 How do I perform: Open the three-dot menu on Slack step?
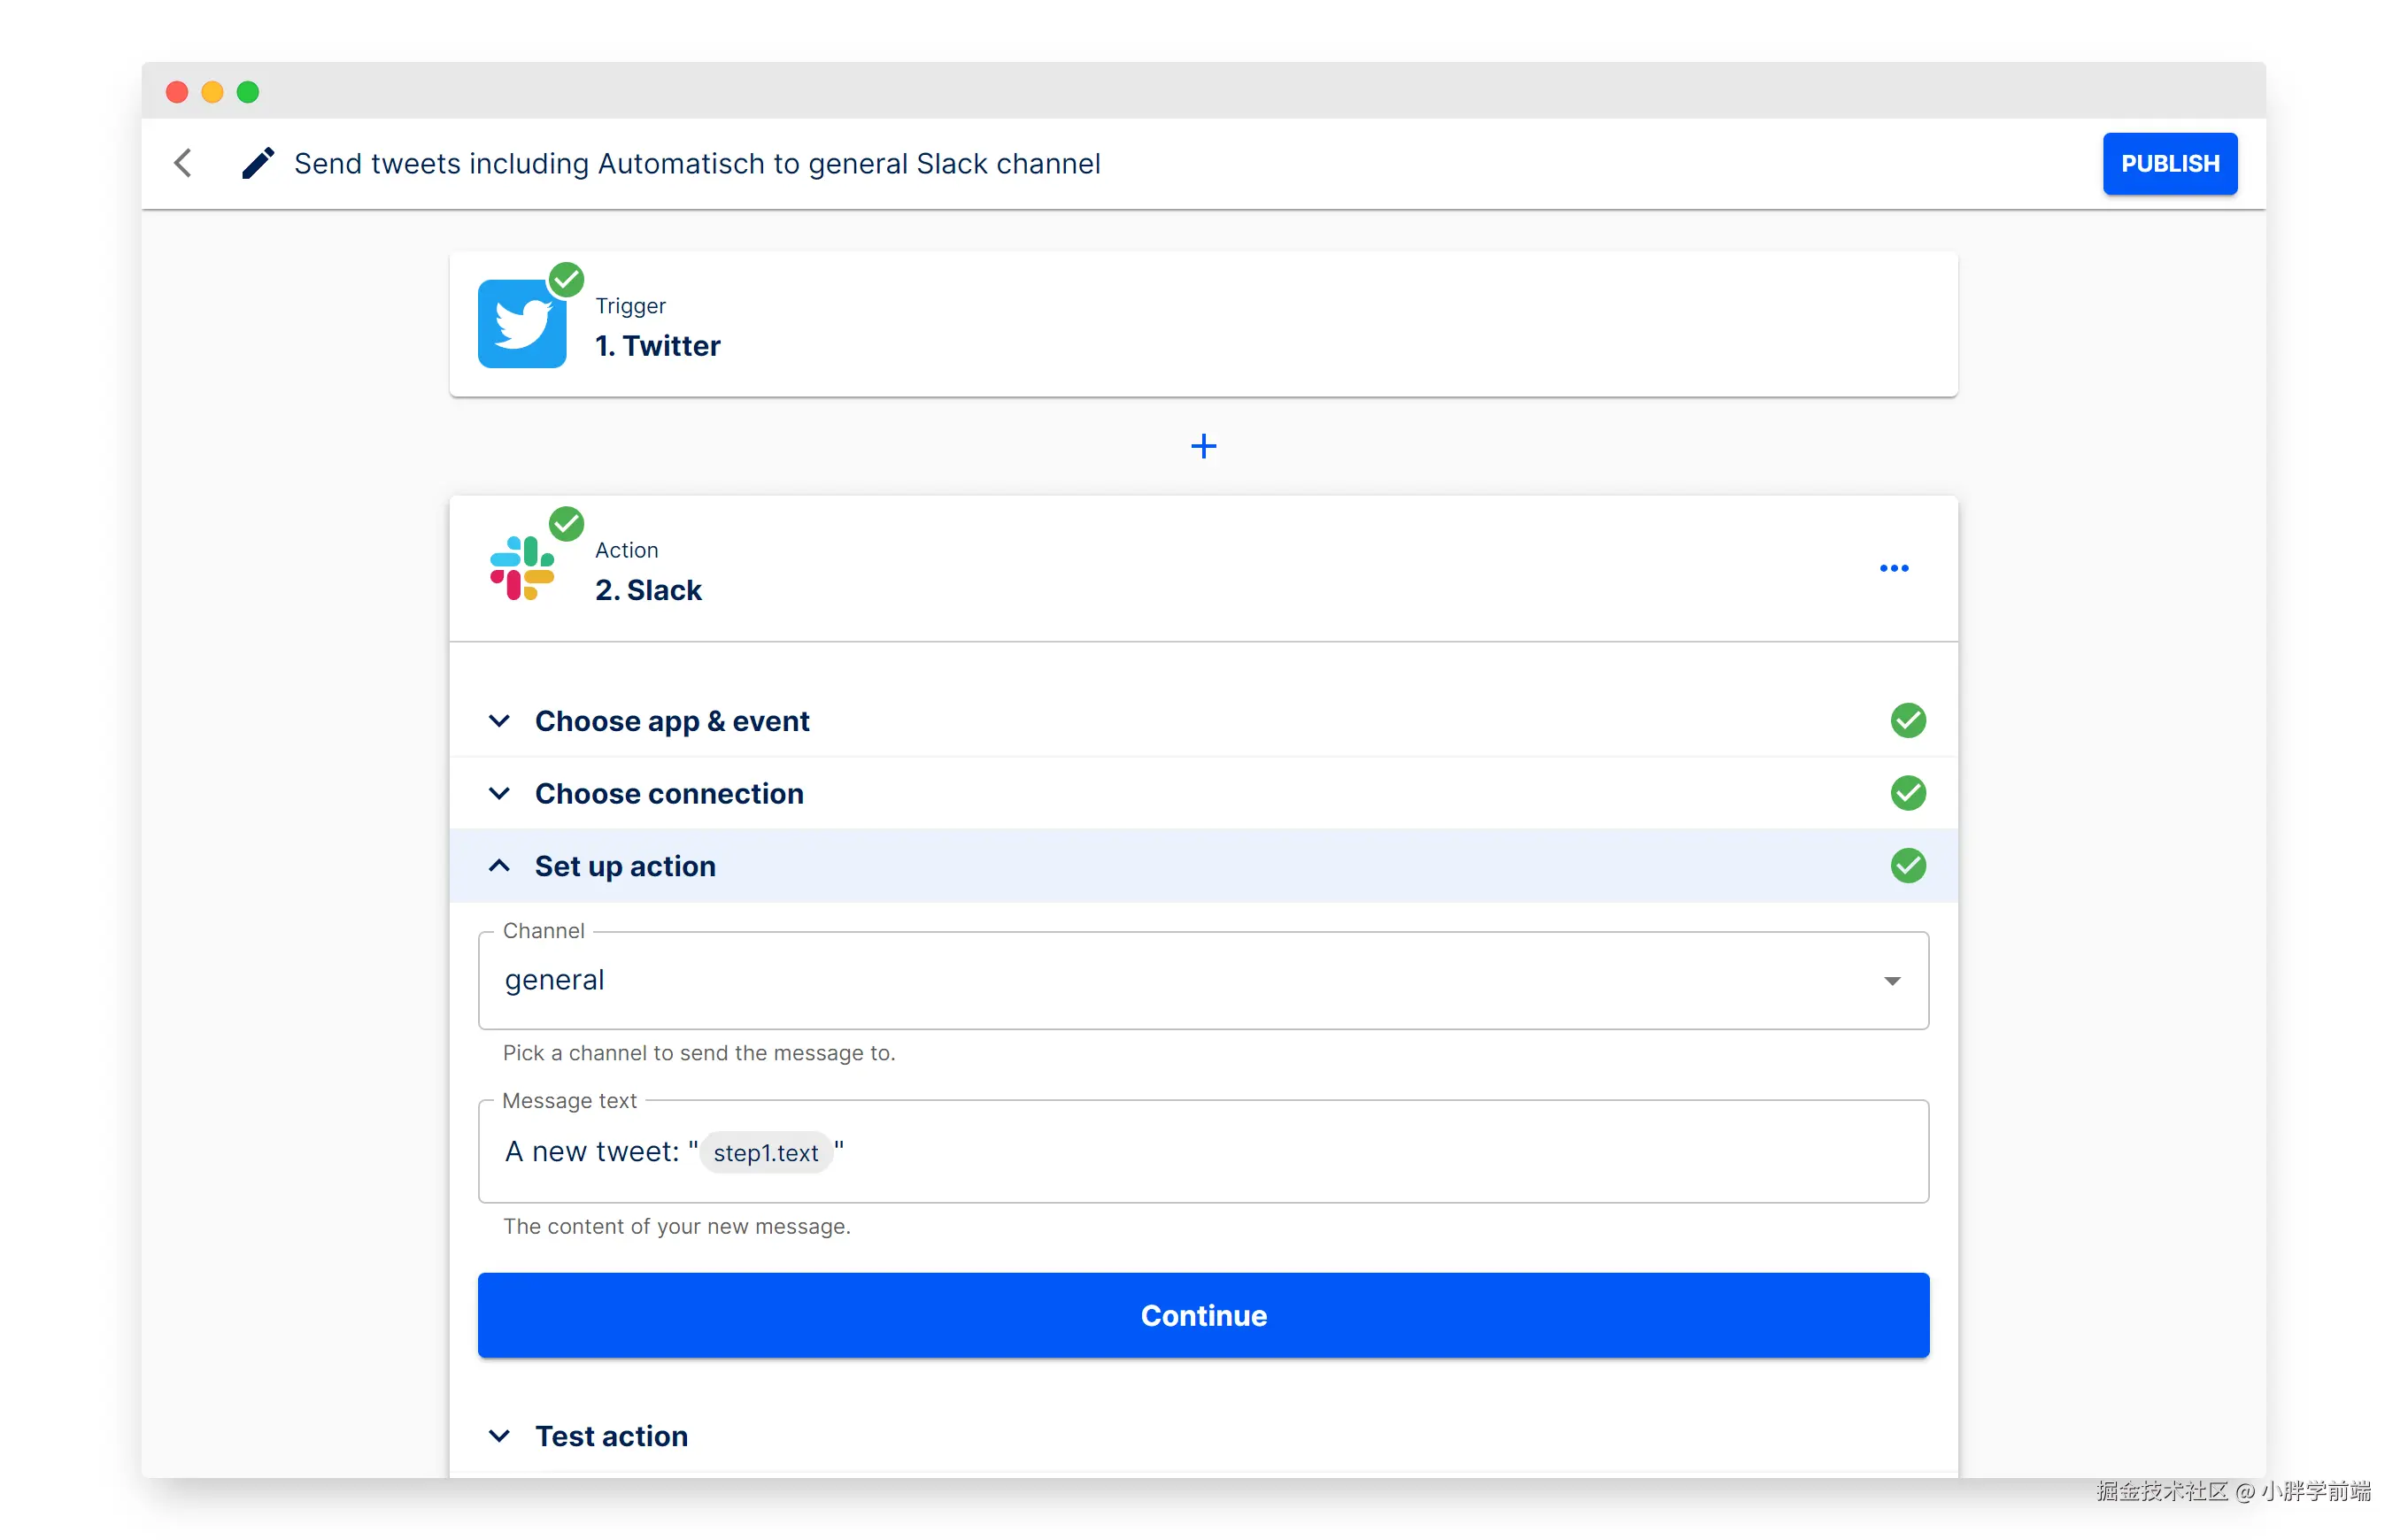pyautogui.click(x=1893, y=568)
